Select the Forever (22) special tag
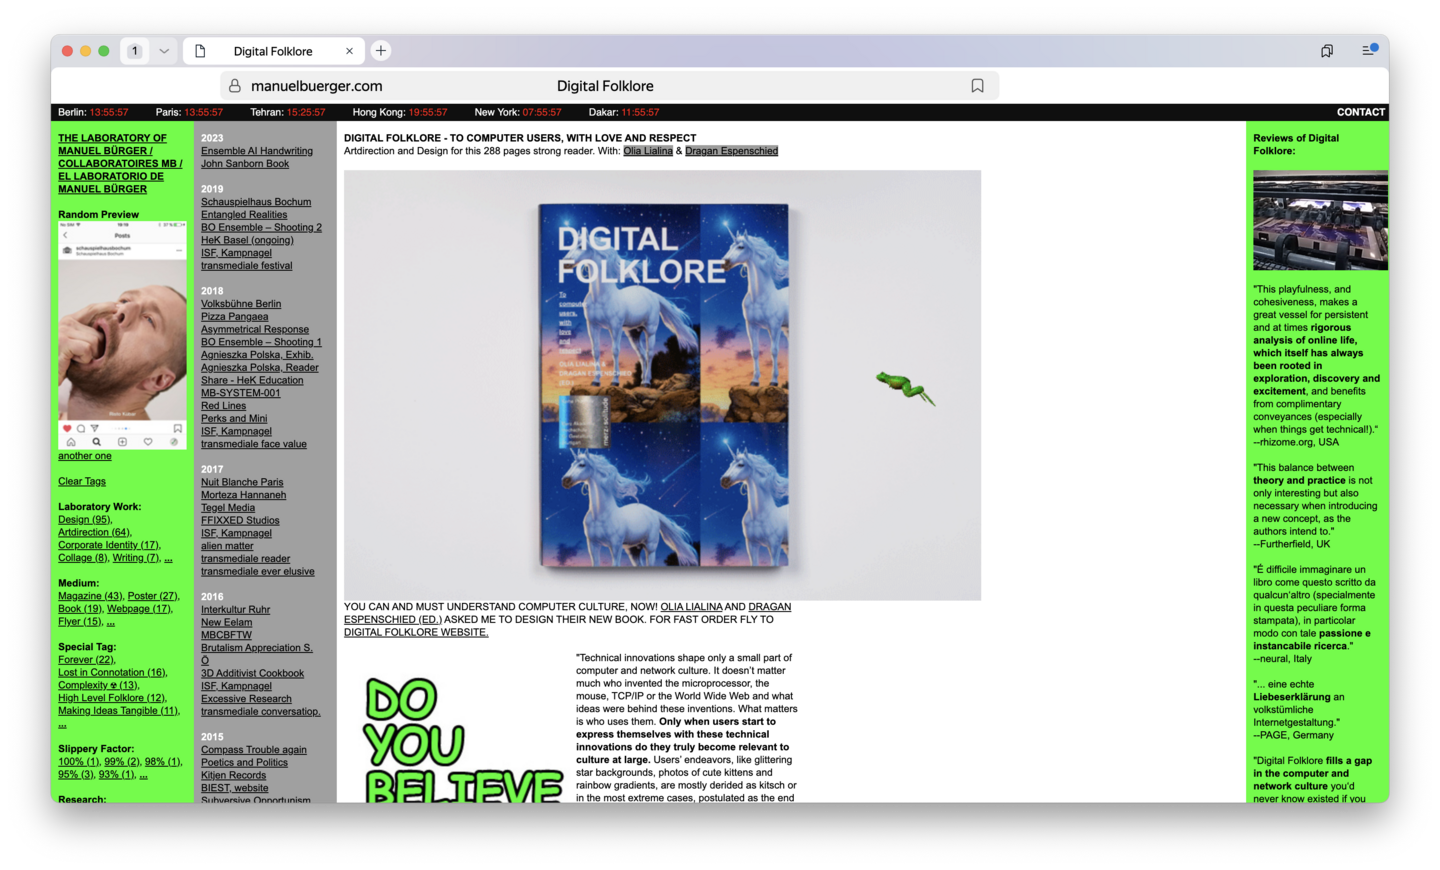 [87, 660]
